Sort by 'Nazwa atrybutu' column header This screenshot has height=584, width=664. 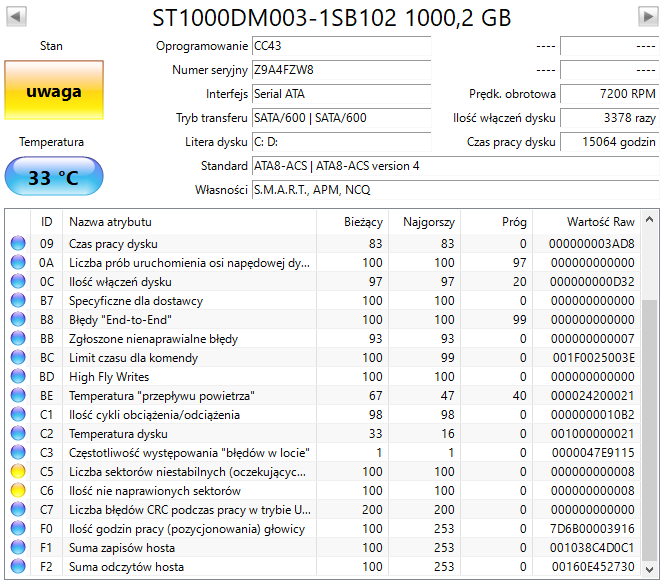(190, 222)
